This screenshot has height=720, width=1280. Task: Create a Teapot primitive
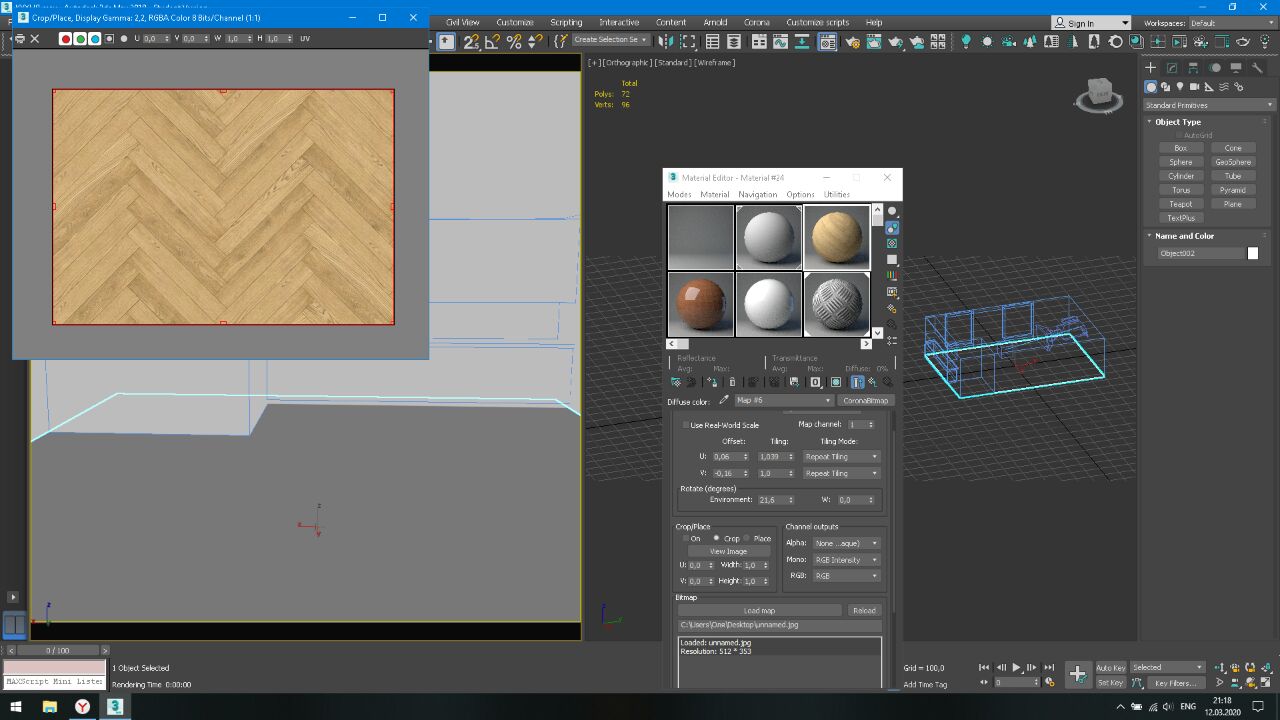(x=1181, y=204)
